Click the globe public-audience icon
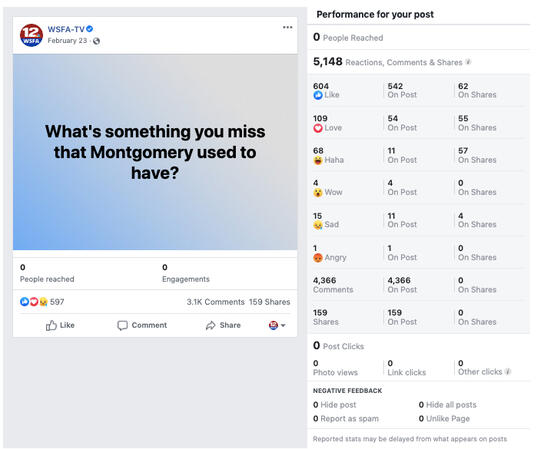The image size is (547, 449). 96,41
